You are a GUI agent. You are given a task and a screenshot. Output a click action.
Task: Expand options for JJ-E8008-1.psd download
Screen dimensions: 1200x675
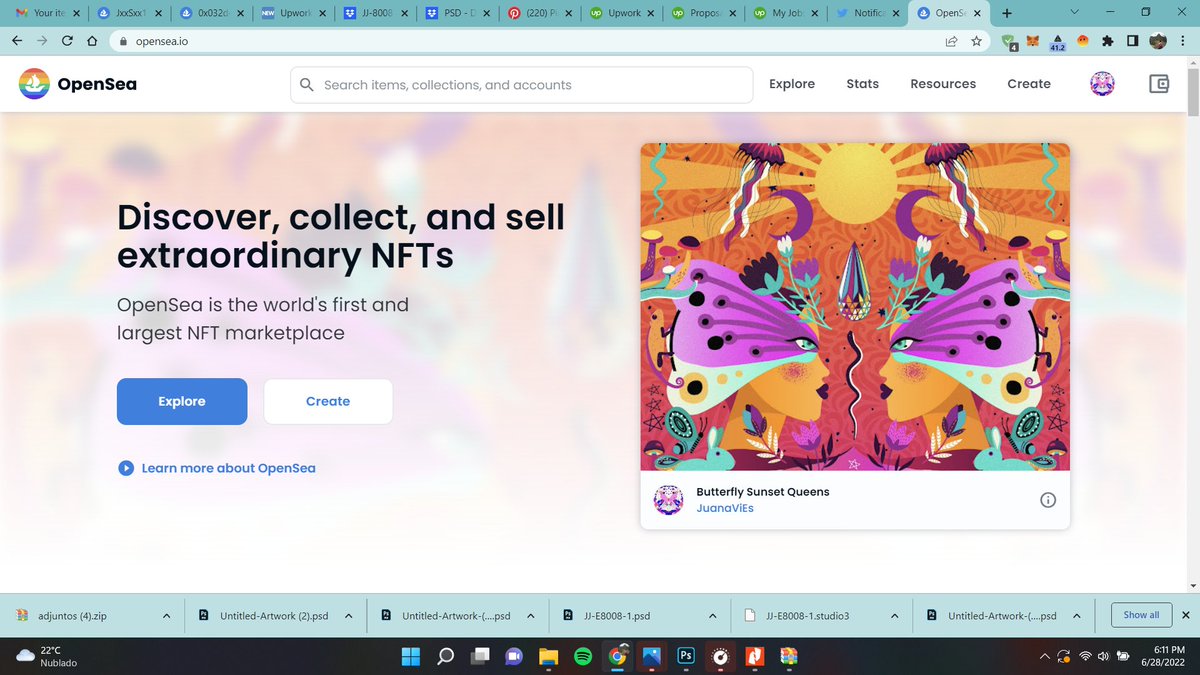(713, 616)
